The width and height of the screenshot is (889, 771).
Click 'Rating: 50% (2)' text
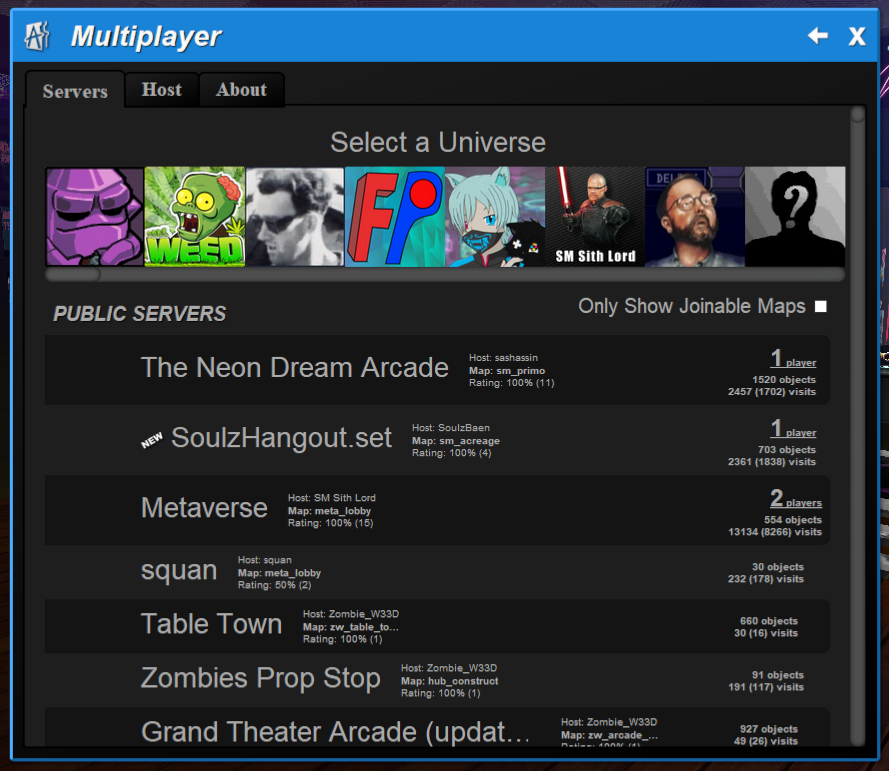(x=274, y=585)
